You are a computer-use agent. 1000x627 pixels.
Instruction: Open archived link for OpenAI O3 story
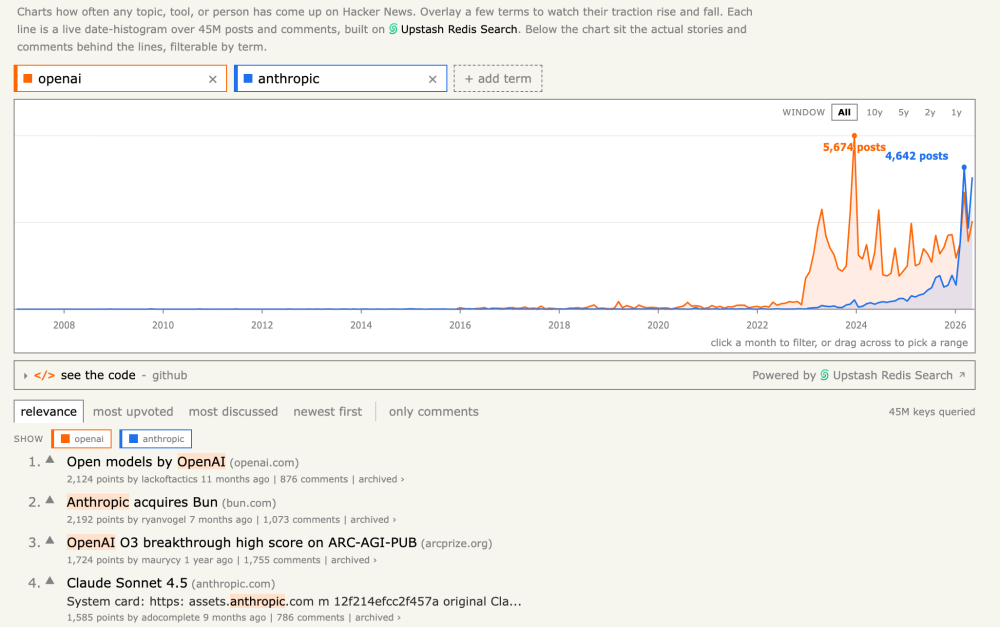354,560
